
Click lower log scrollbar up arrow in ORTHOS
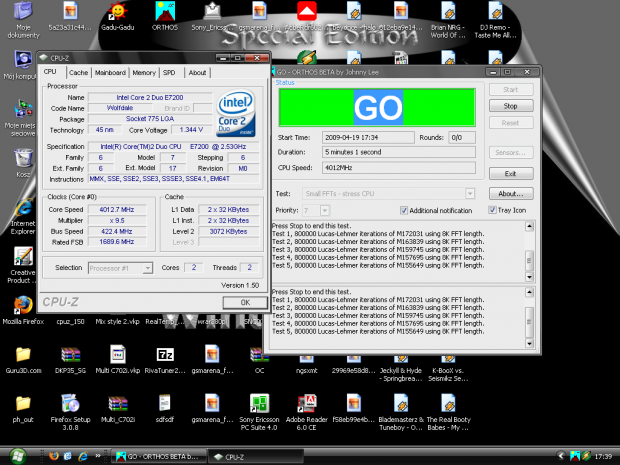click(x=529, y=293)
